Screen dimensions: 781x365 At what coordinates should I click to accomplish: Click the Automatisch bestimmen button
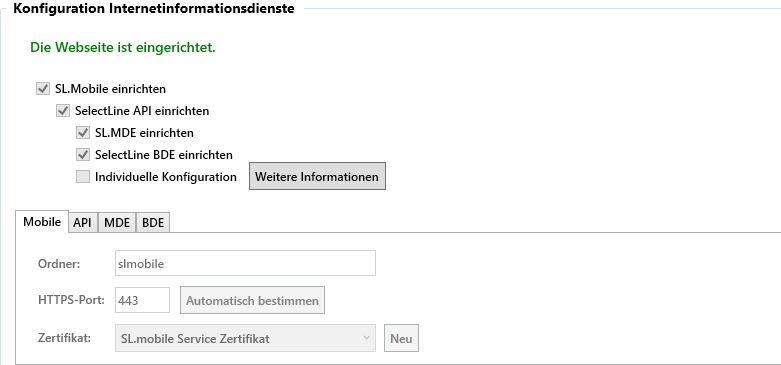pyautogui.click(x=252, y=300)
